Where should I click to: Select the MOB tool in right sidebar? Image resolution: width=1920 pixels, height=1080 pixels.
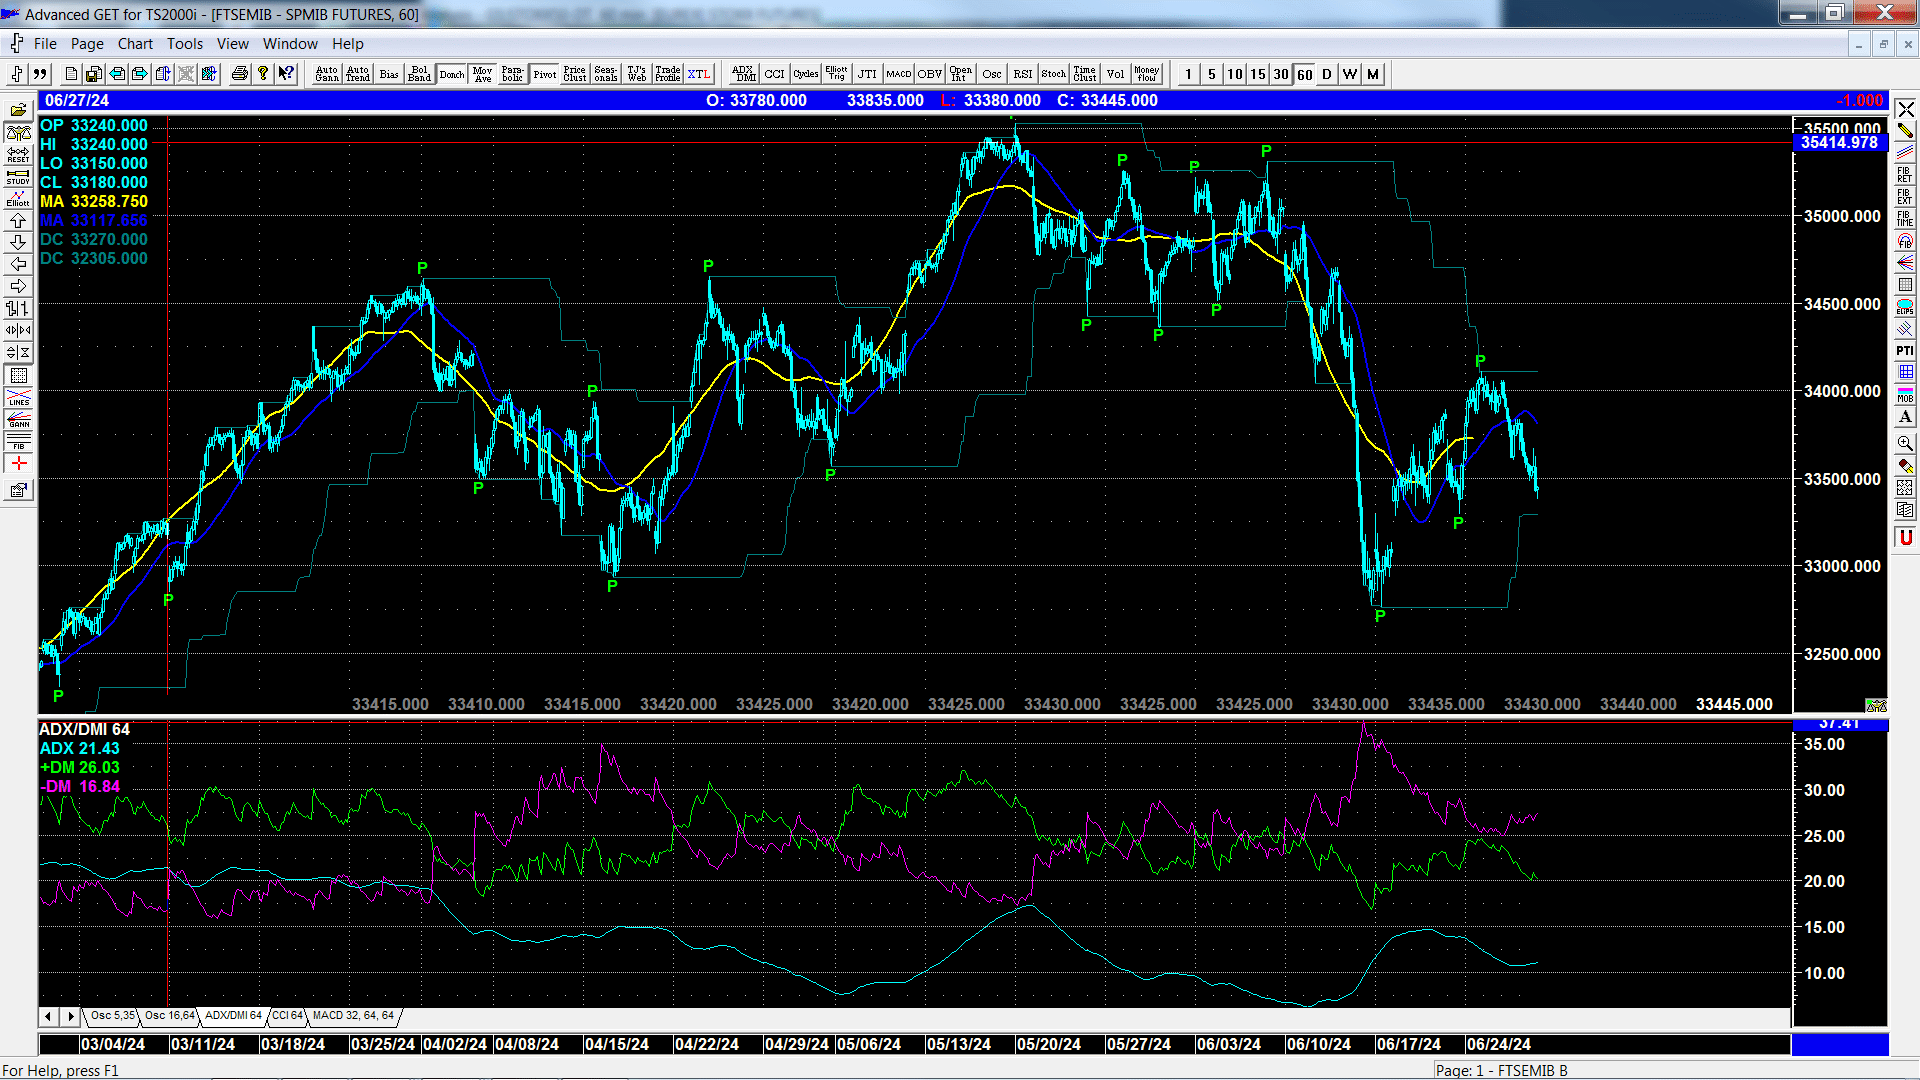tap(1905, 394)
